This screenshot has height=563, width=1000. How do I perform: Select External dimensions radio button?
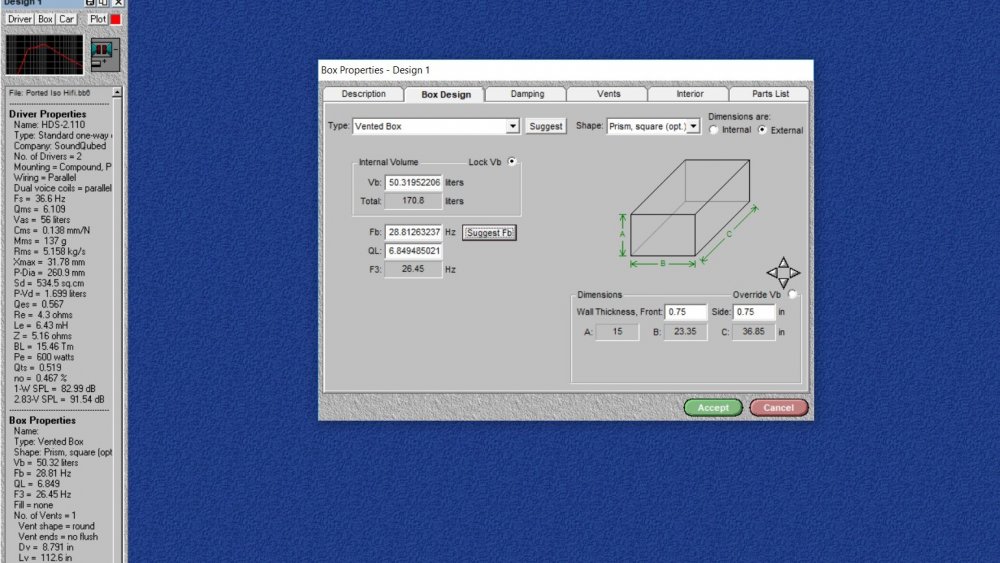762,130
